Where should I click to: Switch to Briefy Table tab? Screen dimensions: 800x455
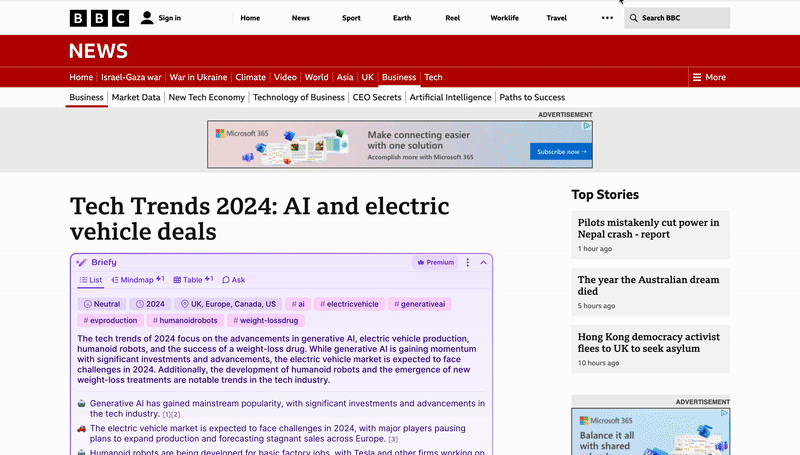pos(193,280)
